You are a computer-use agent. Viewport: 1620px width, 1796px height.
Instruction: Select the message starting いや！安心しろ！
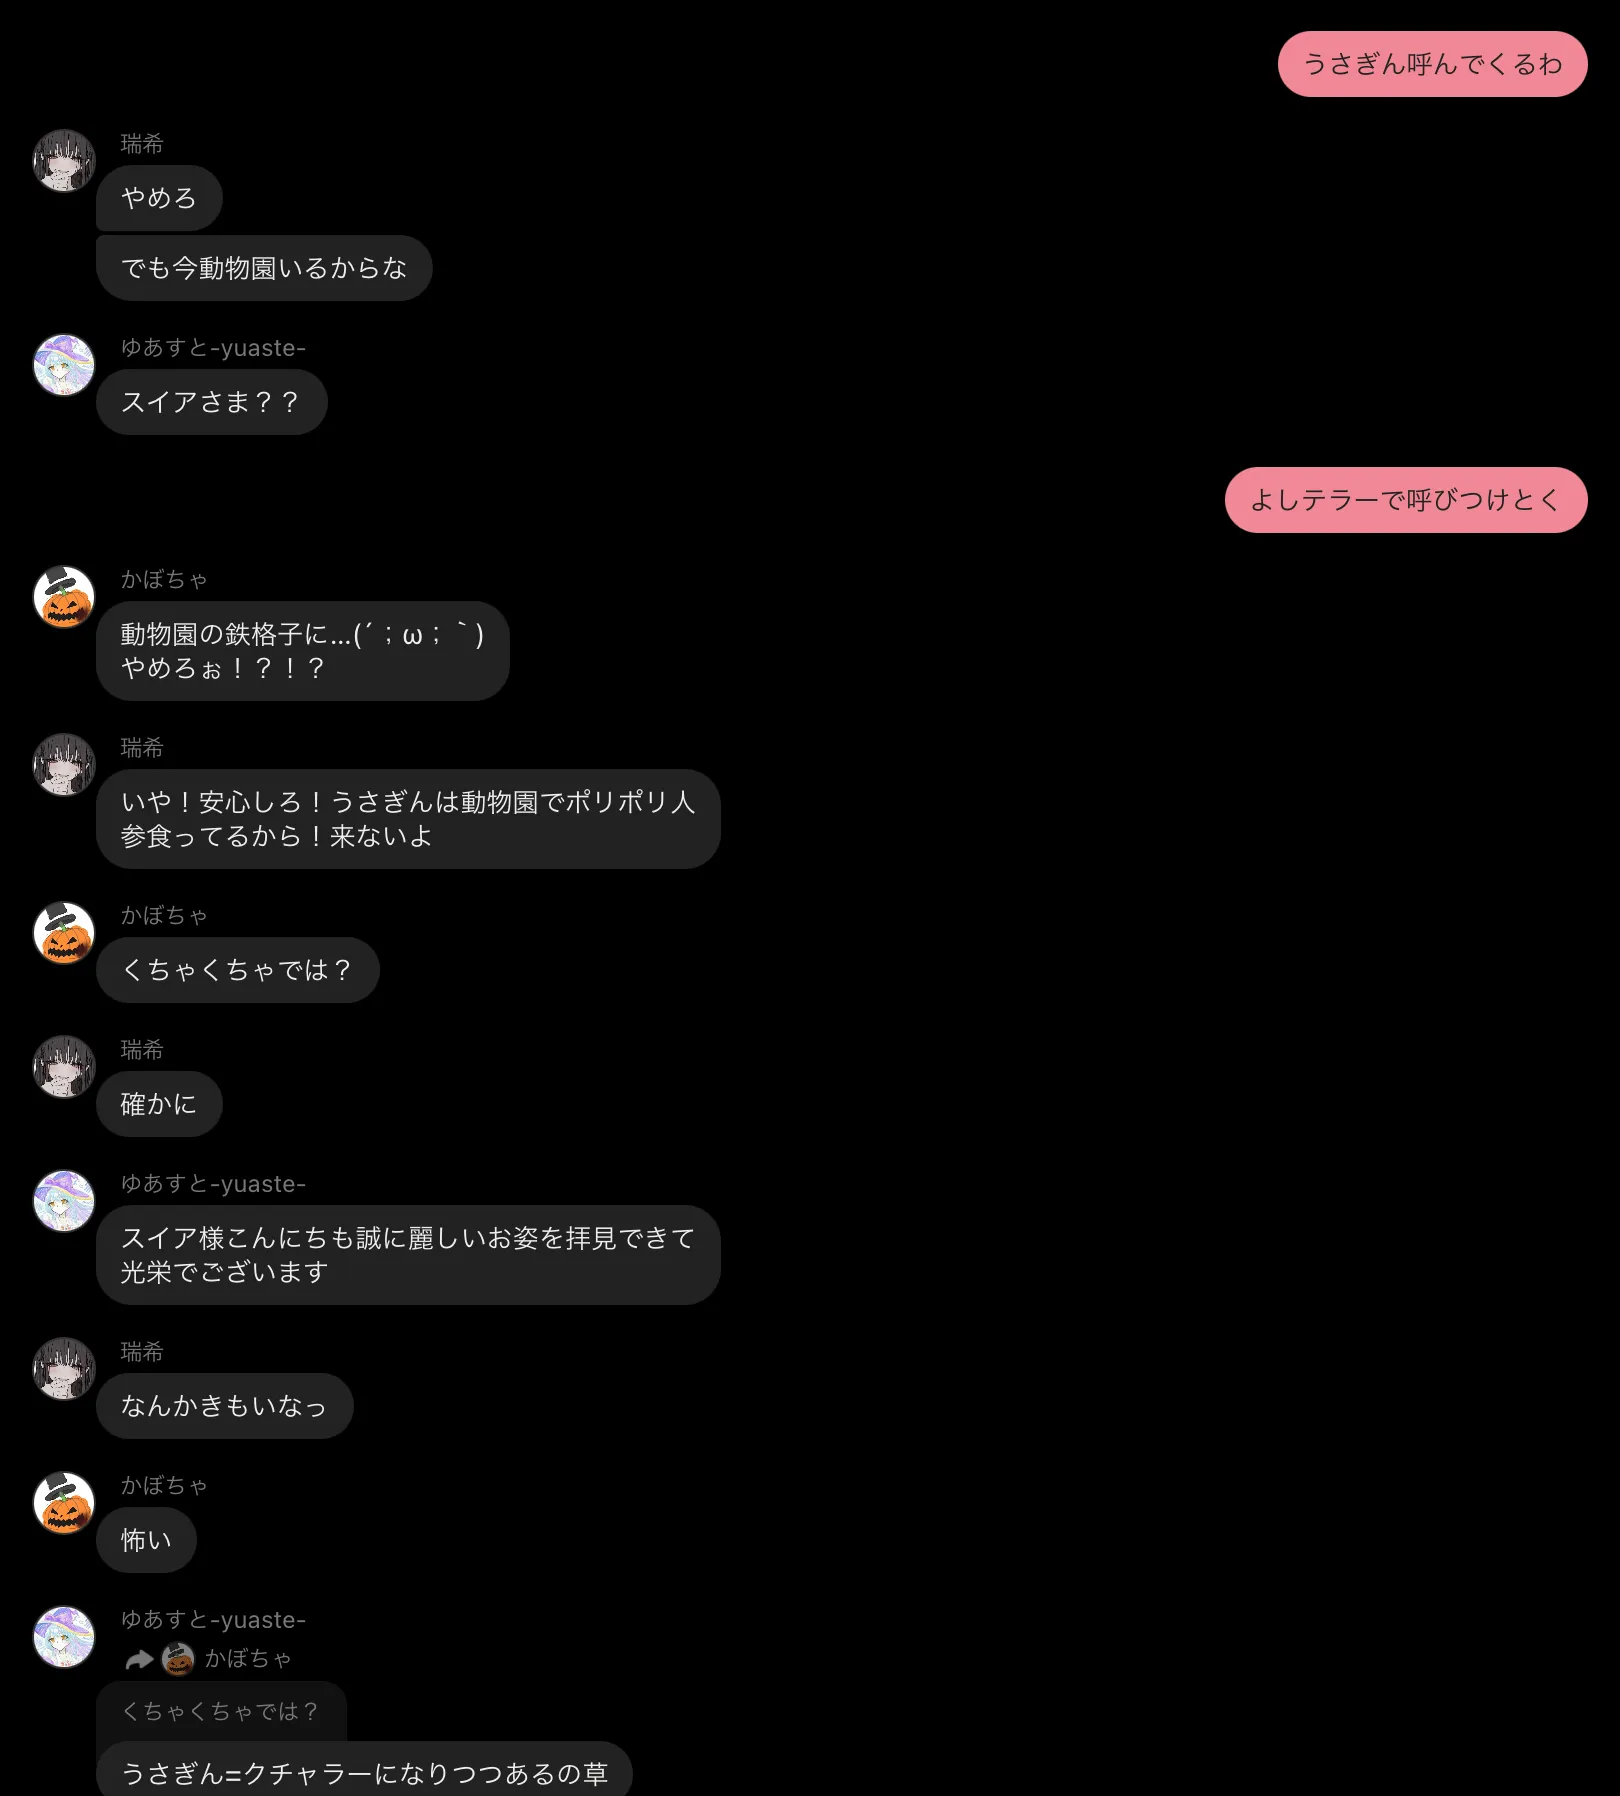coord(408,819)
